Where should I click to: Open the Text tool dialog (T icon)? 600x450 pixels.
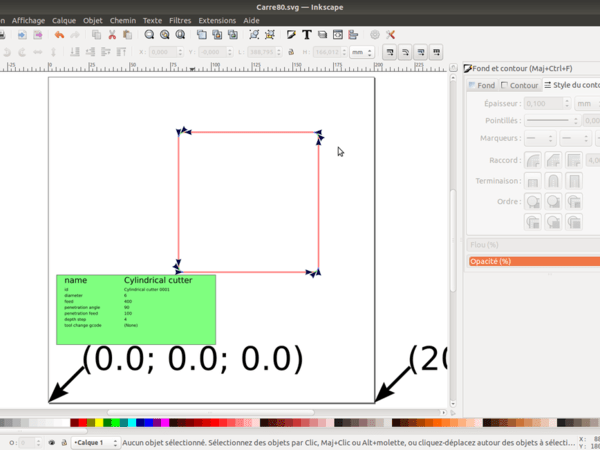pos(307,35)
